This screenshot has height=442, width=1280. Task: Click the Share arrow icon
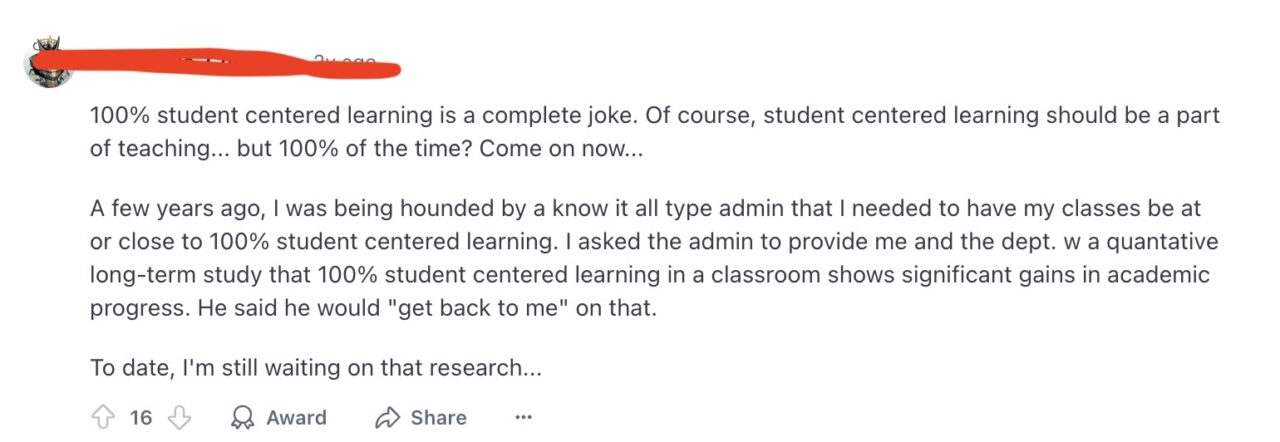[x=387, y=417]
